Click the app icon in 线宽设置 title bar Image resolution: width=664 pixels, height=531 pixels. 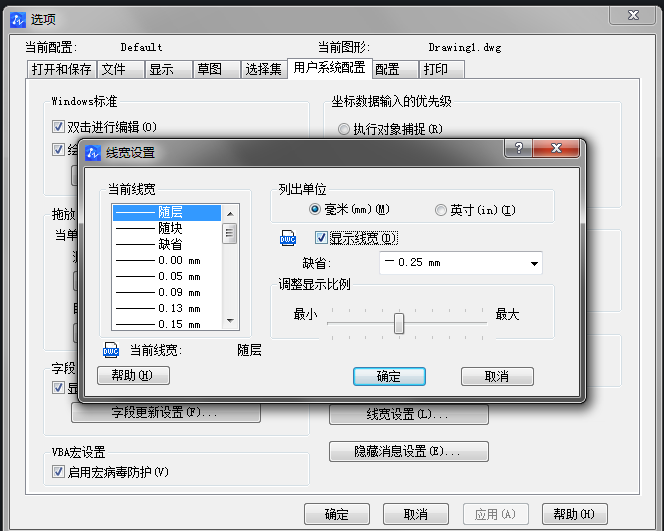tap(94, 153)
